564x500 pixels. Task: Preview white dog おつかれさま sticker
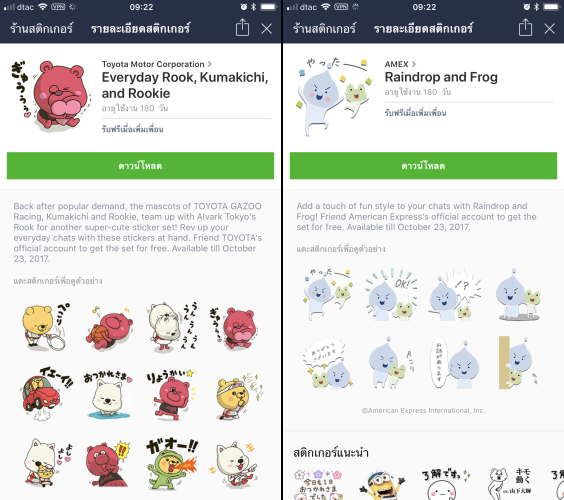(x=108, y=395)
